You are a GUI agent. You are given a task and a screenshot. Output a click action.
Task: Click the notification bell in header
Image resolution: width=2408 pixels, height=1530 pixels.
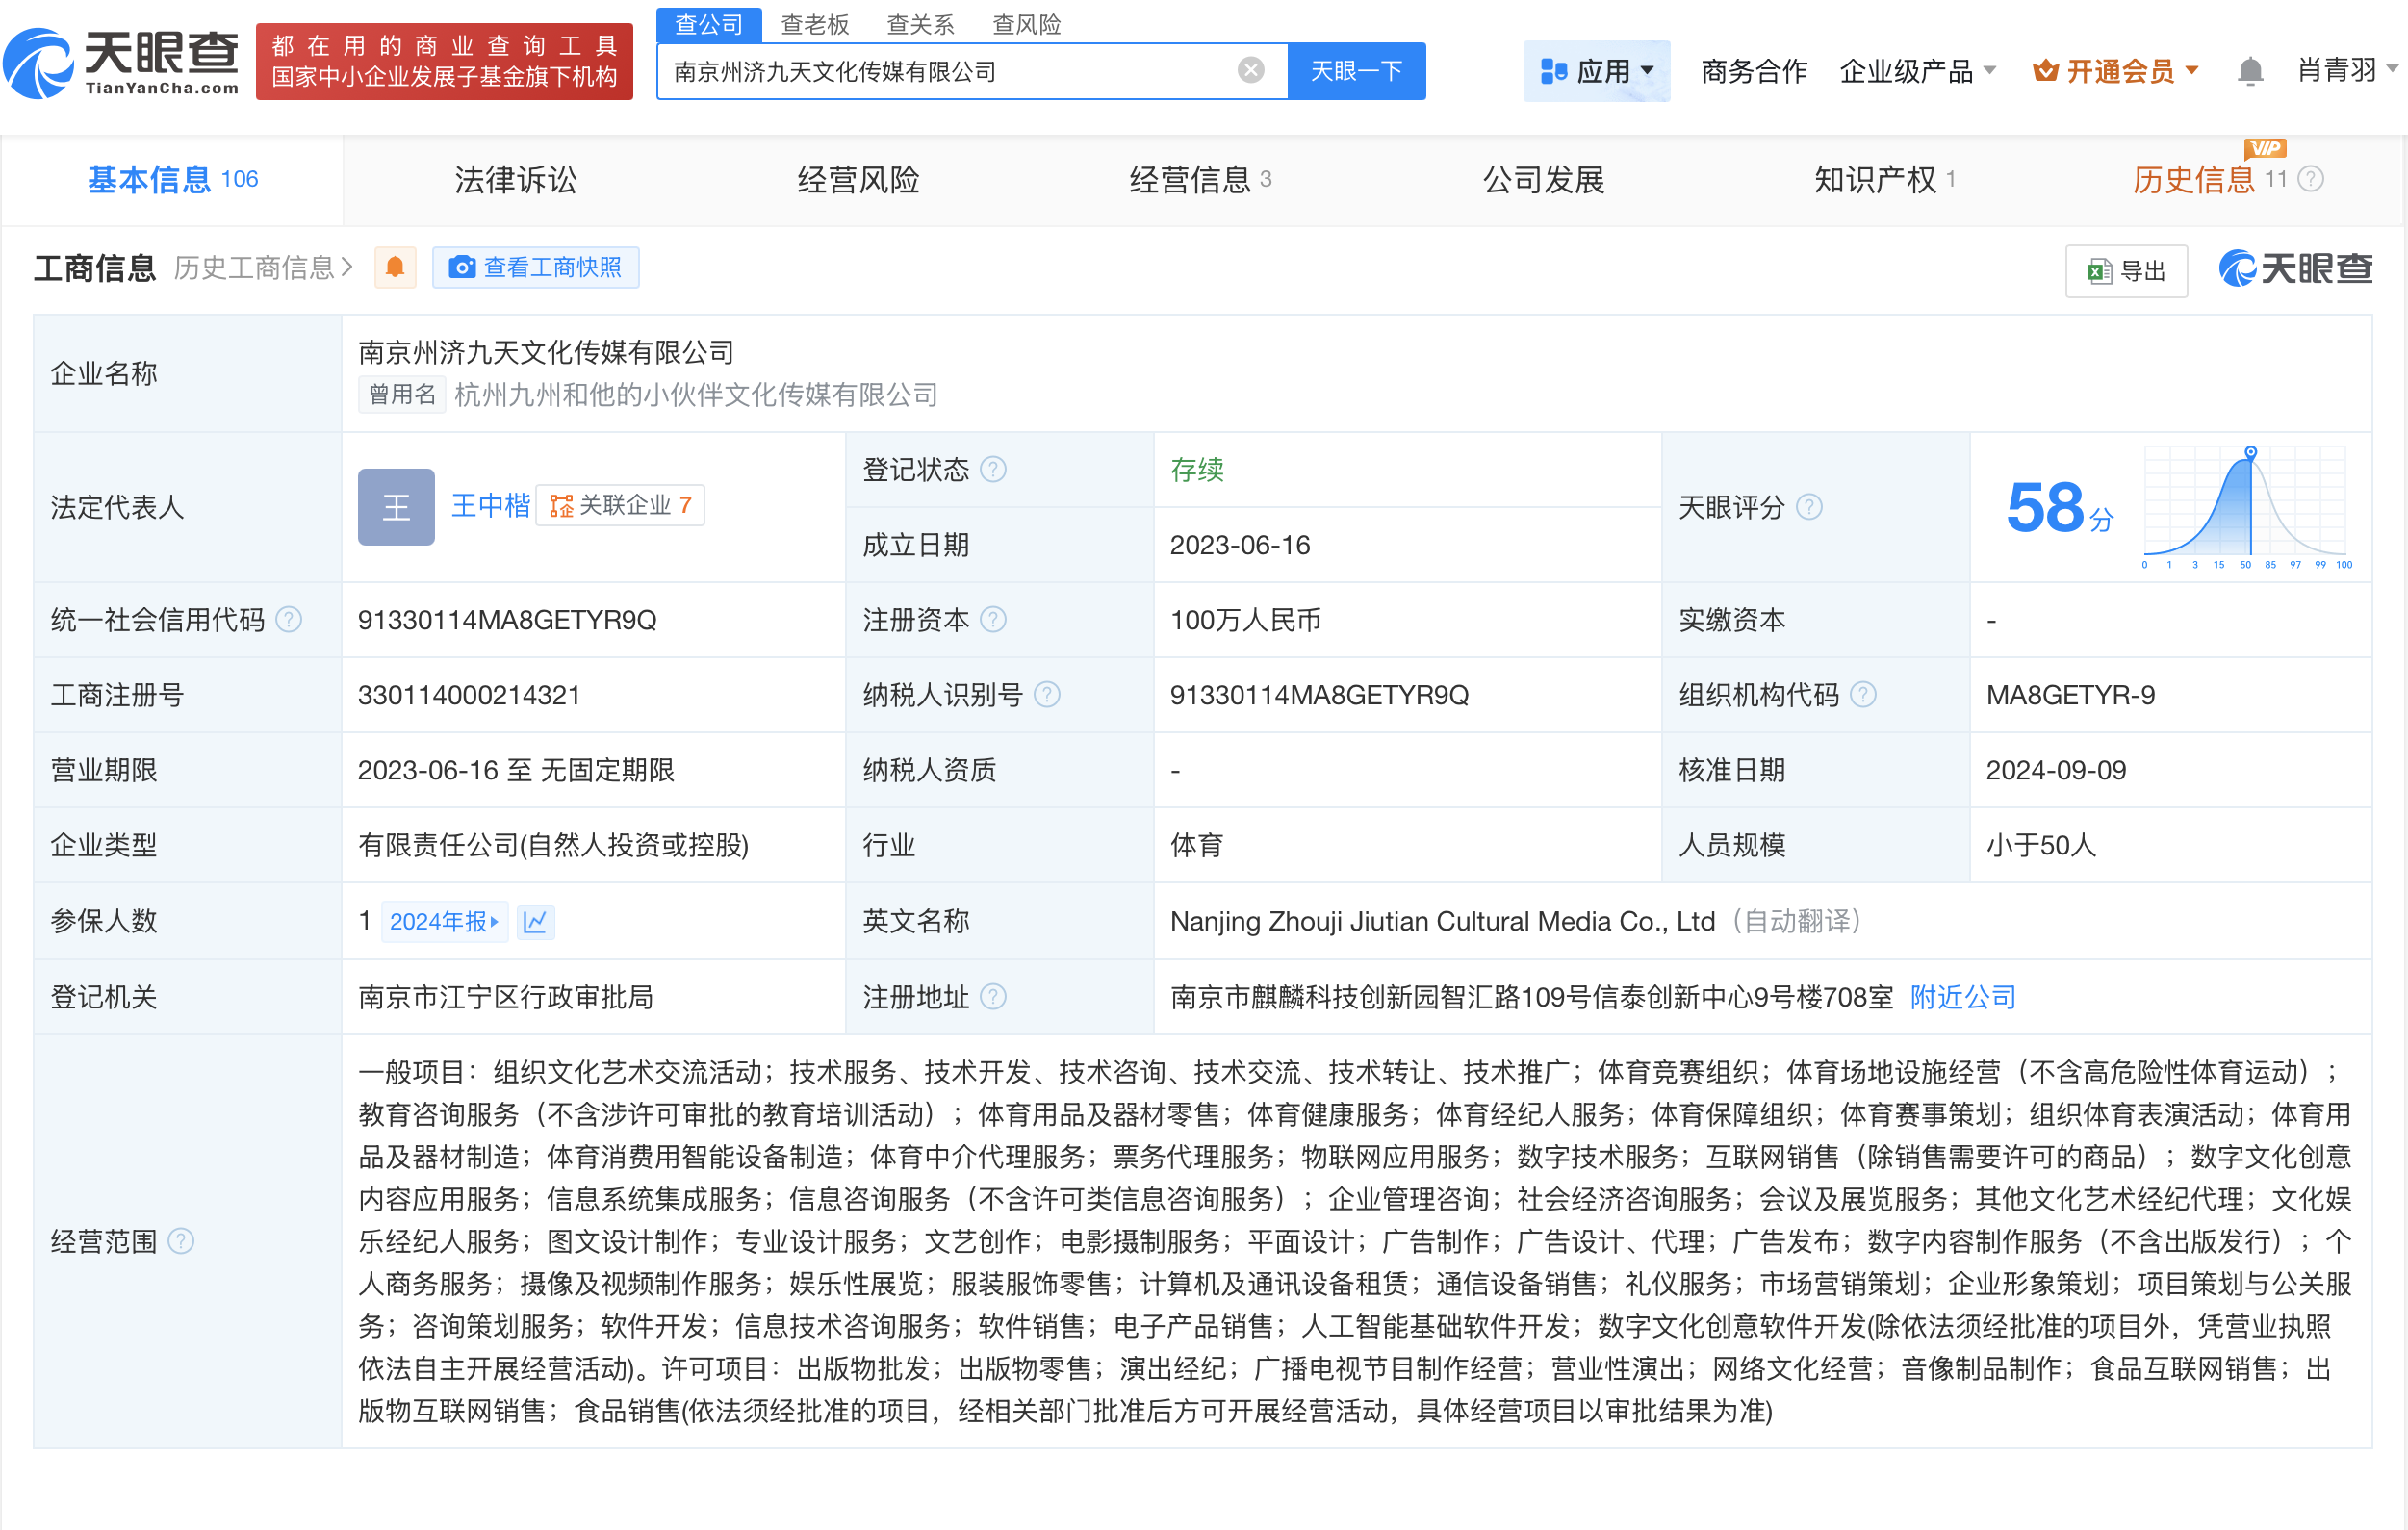(x=2249, y=71)
